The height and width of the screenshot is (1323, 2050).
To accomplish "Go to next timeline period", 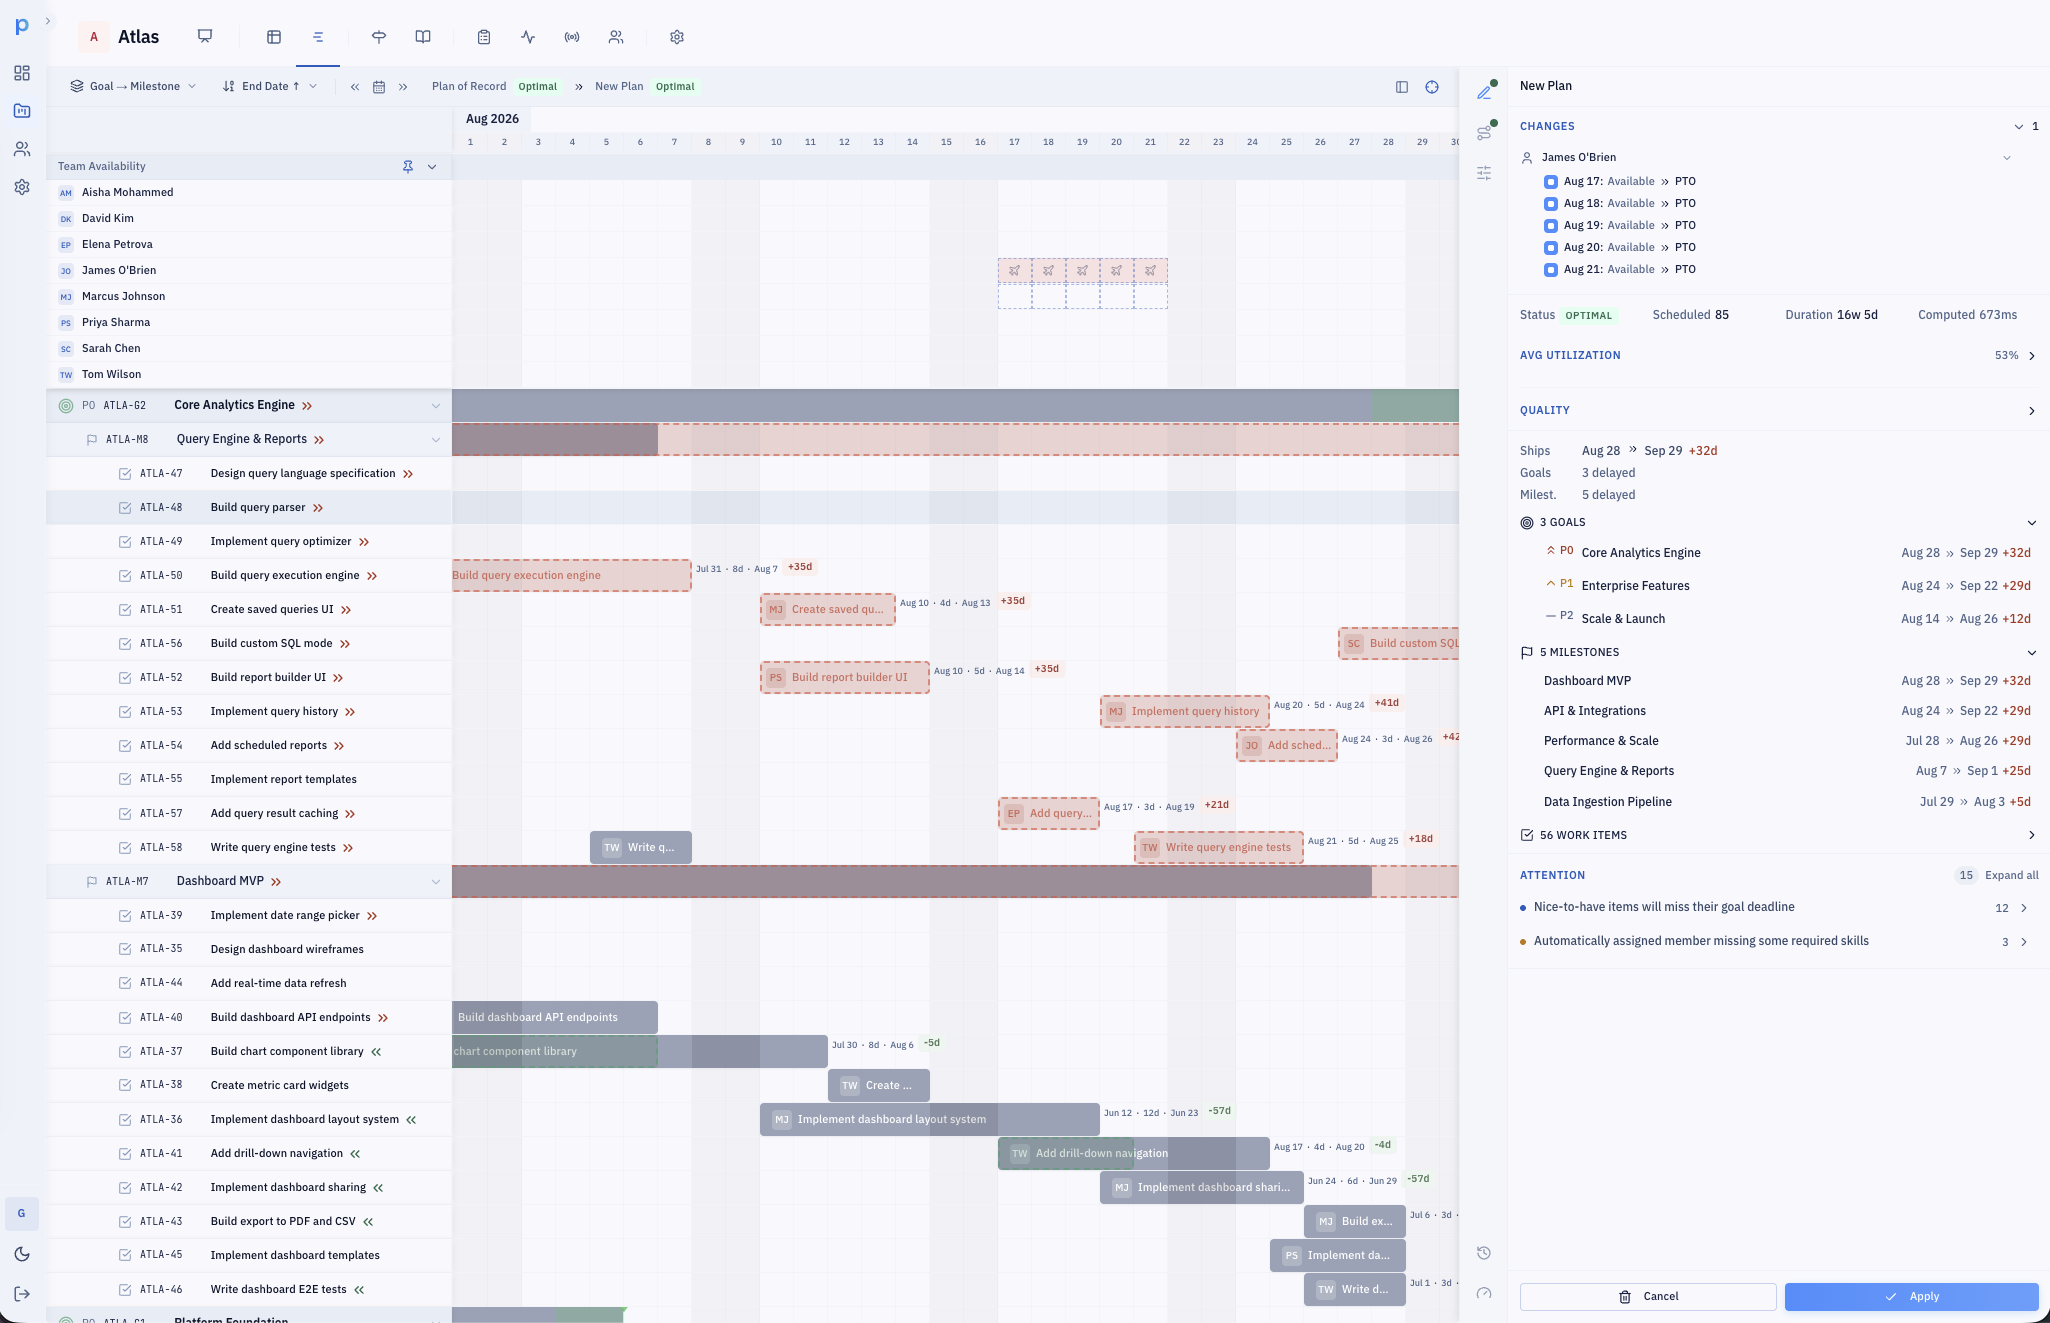I will 403,87.
